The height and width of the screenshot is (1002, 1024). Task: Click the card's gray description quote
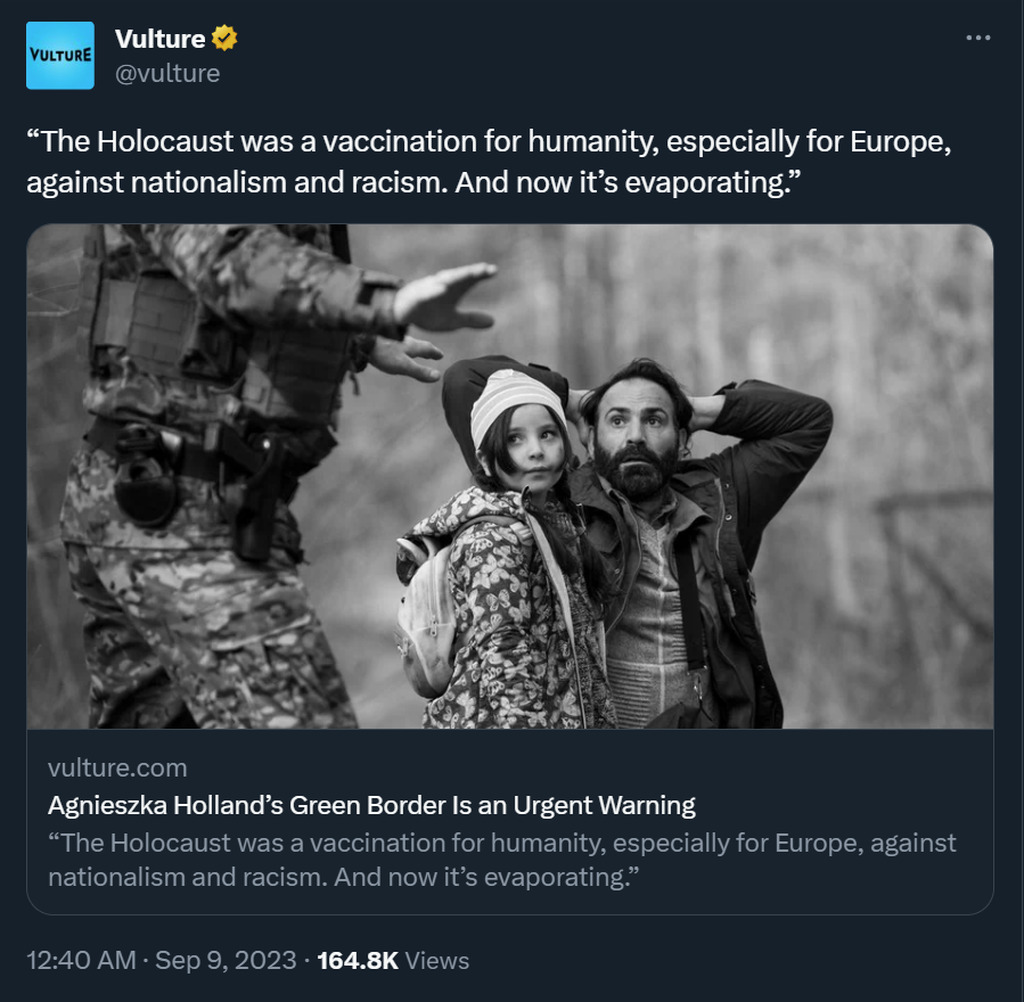tap(502, 860)
